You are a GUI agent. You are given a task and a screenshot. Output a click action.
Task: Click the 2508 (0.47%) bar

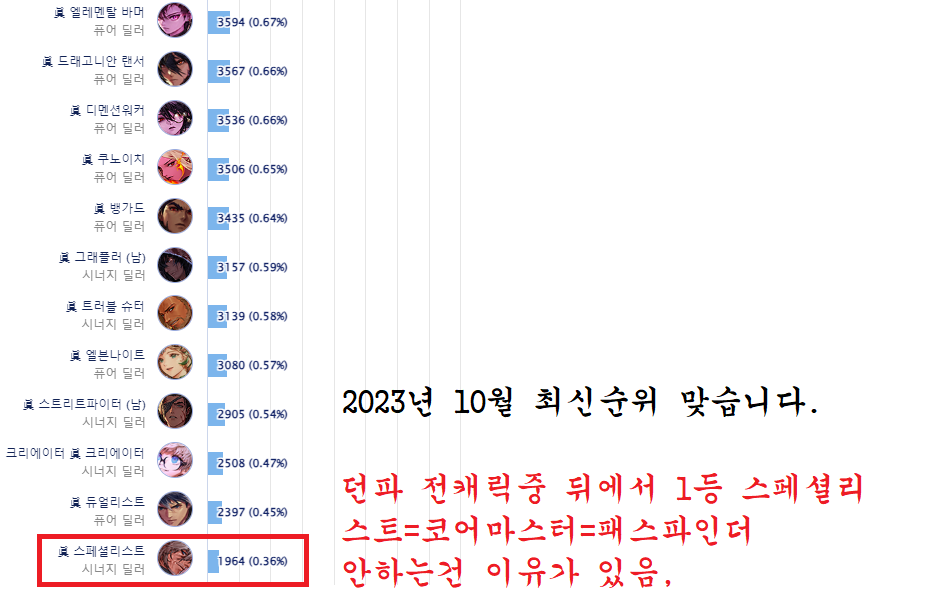coord(215,463)
